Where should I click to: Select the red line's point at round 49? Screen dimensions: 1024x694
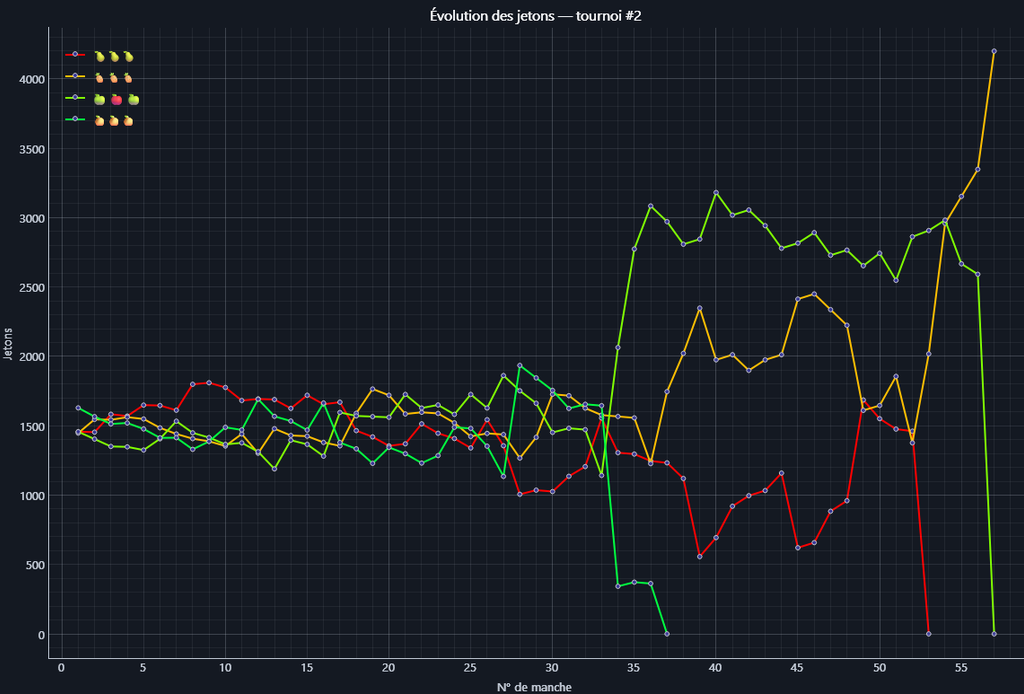[x=863, y=400]
